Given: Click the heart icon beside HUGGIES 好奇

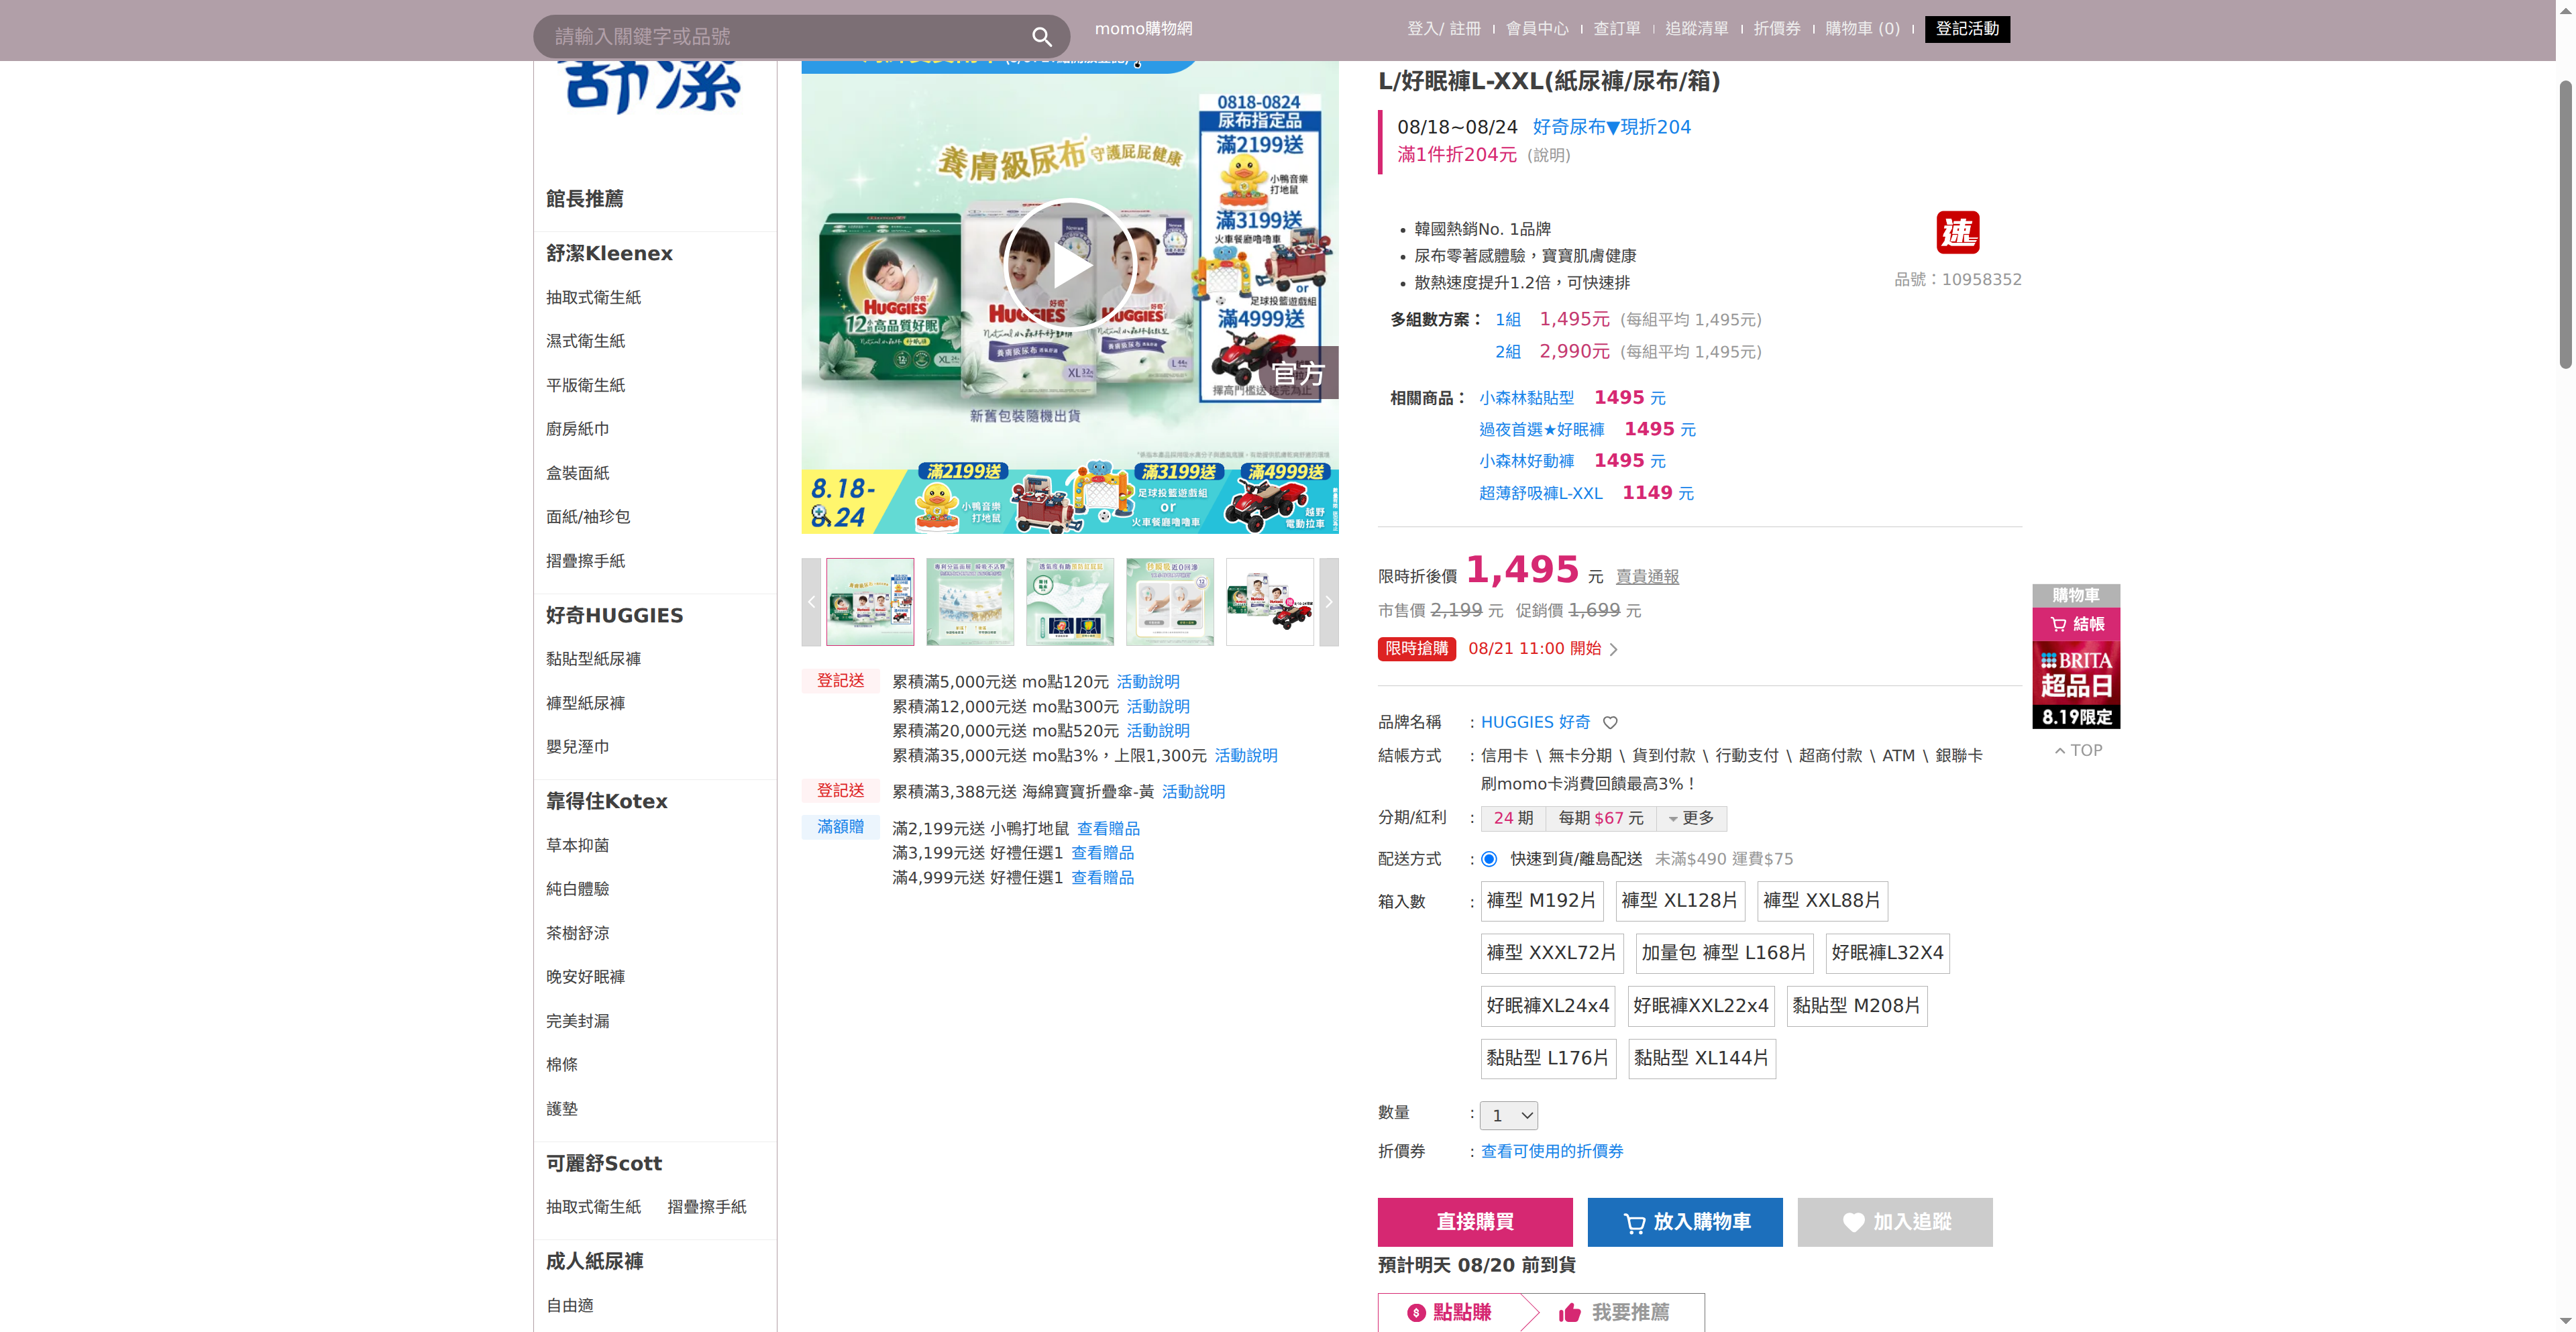Looking at the screenshot, I should [1610, 722].
